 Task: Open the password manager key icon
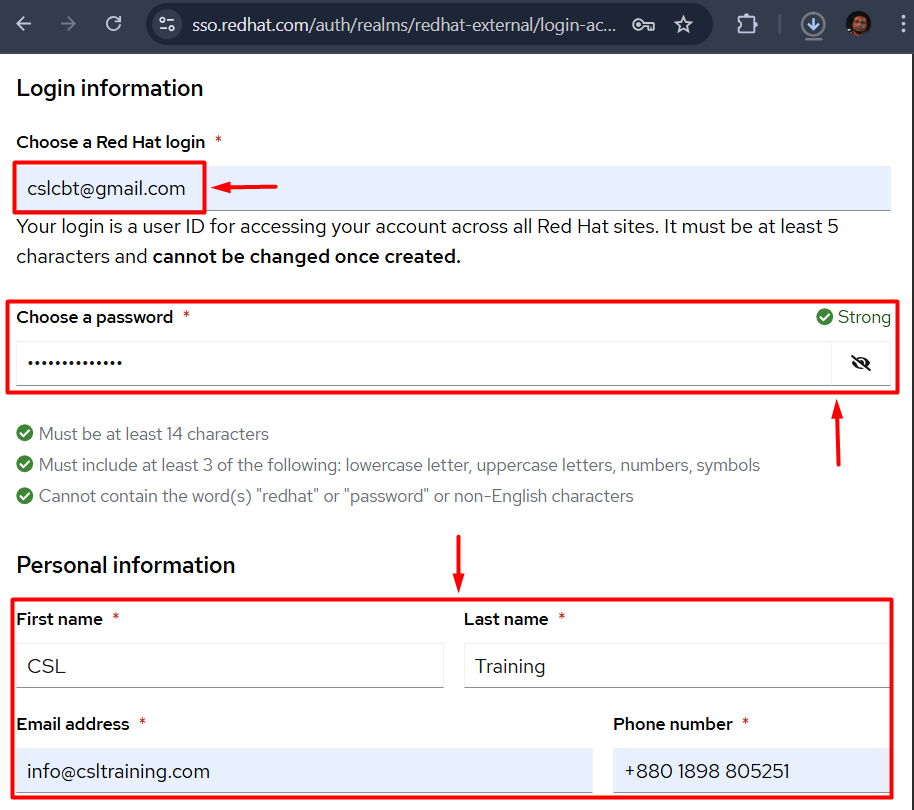pos(643,24)
